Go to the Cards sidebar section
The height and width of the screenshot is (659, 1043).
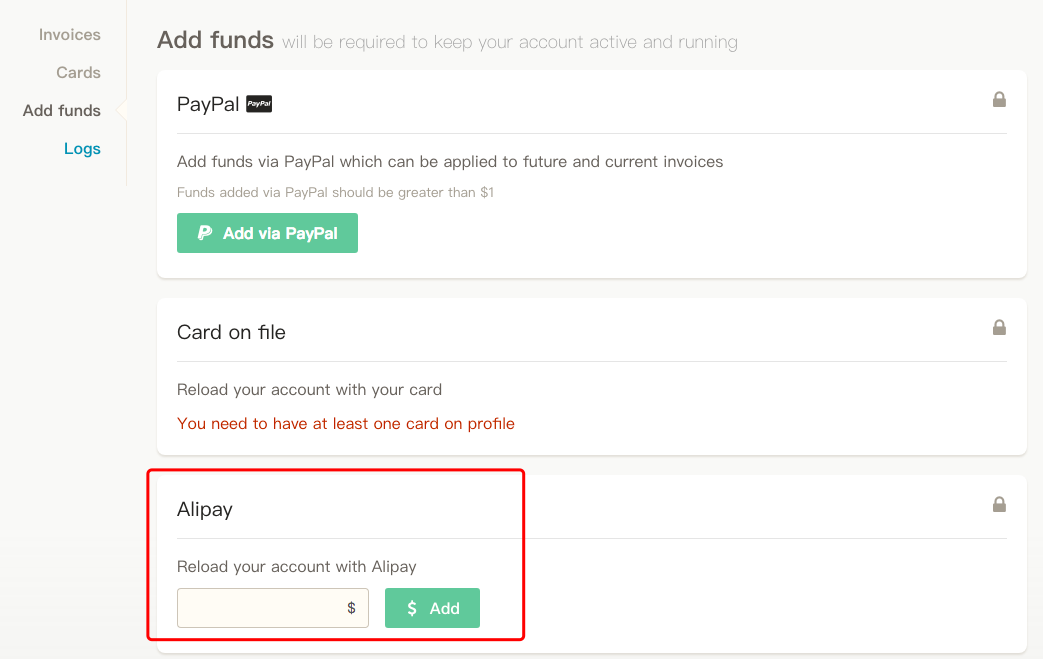click(x=78, y=72)
